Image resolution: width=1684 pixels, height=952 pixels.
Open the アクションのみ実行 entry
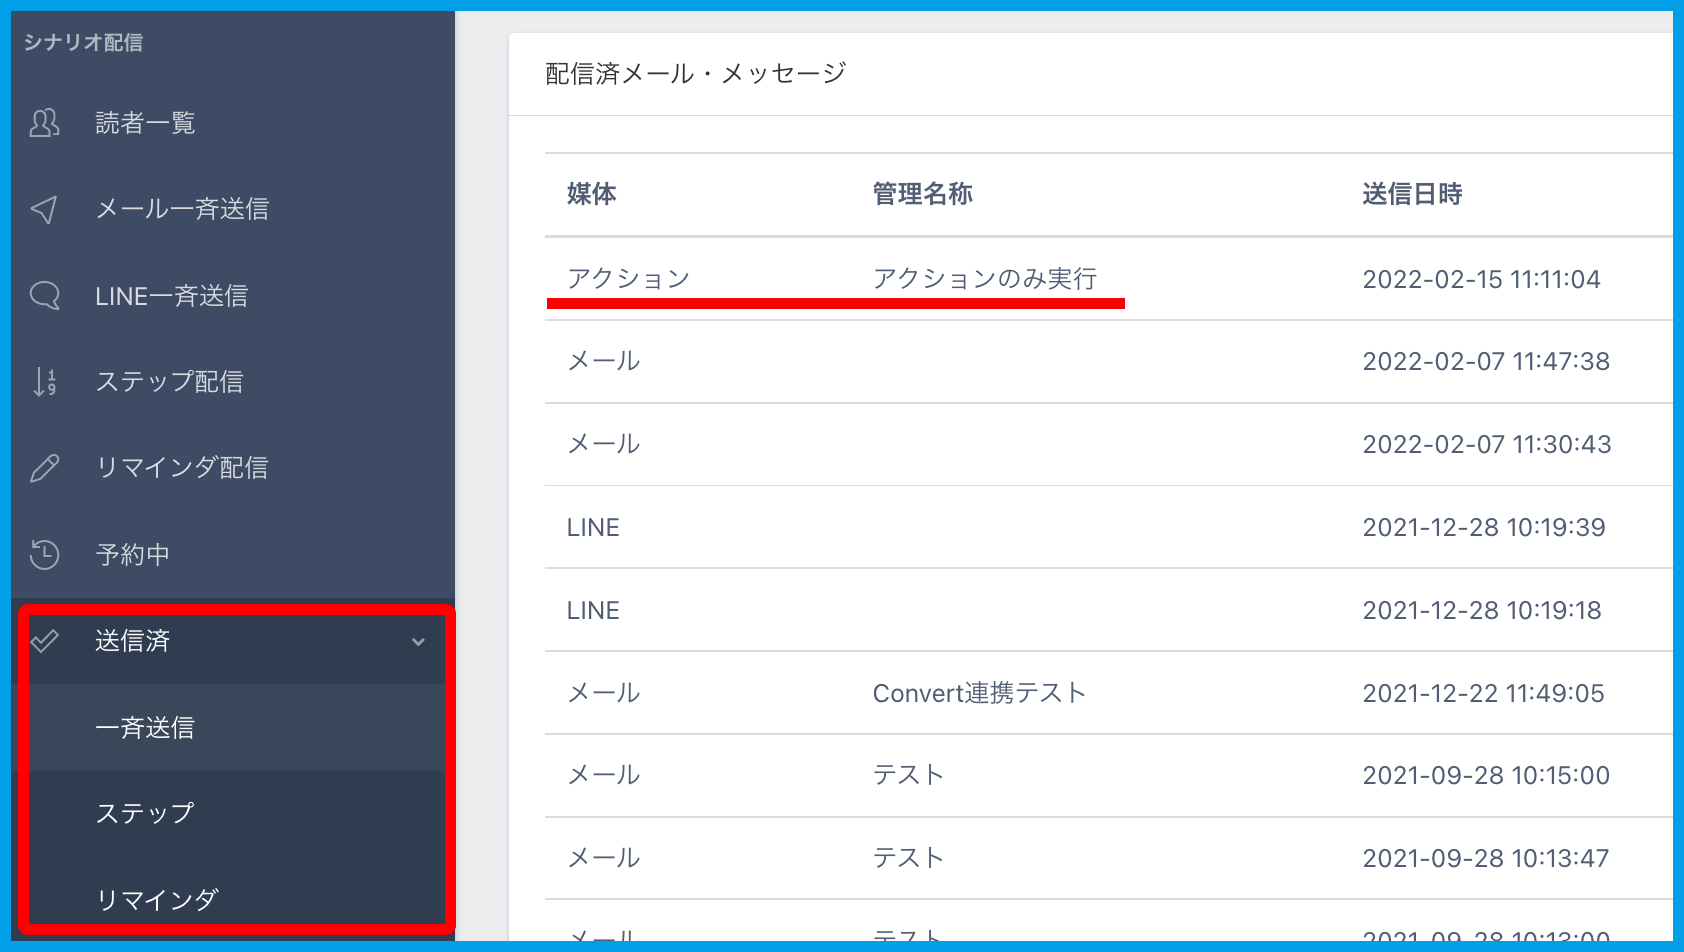pyautogui.click(x=984, y=279)
